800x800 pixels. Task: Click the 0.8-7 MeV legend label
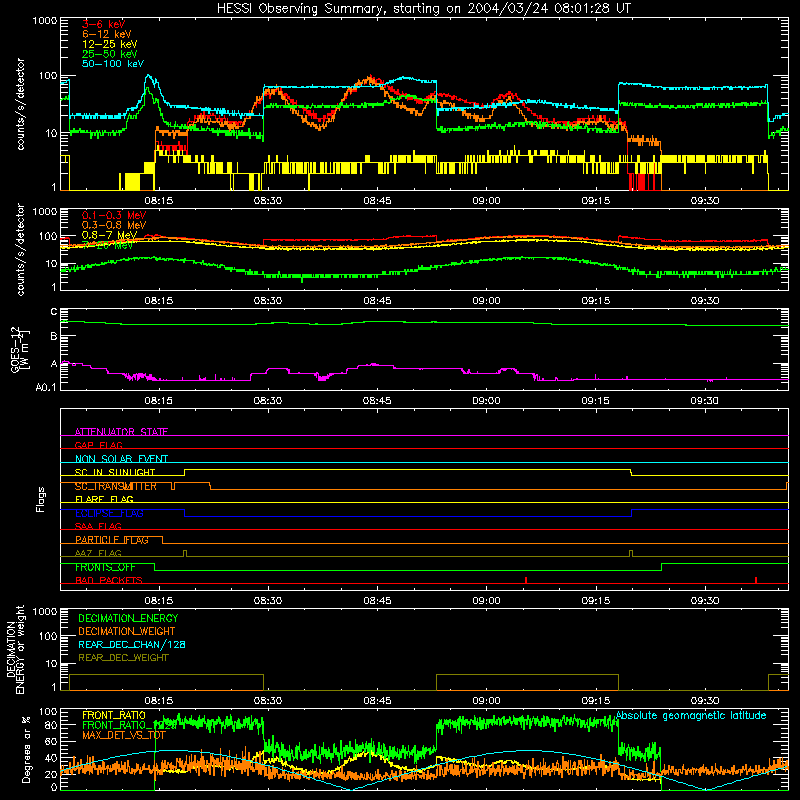[x=110, y=235]
